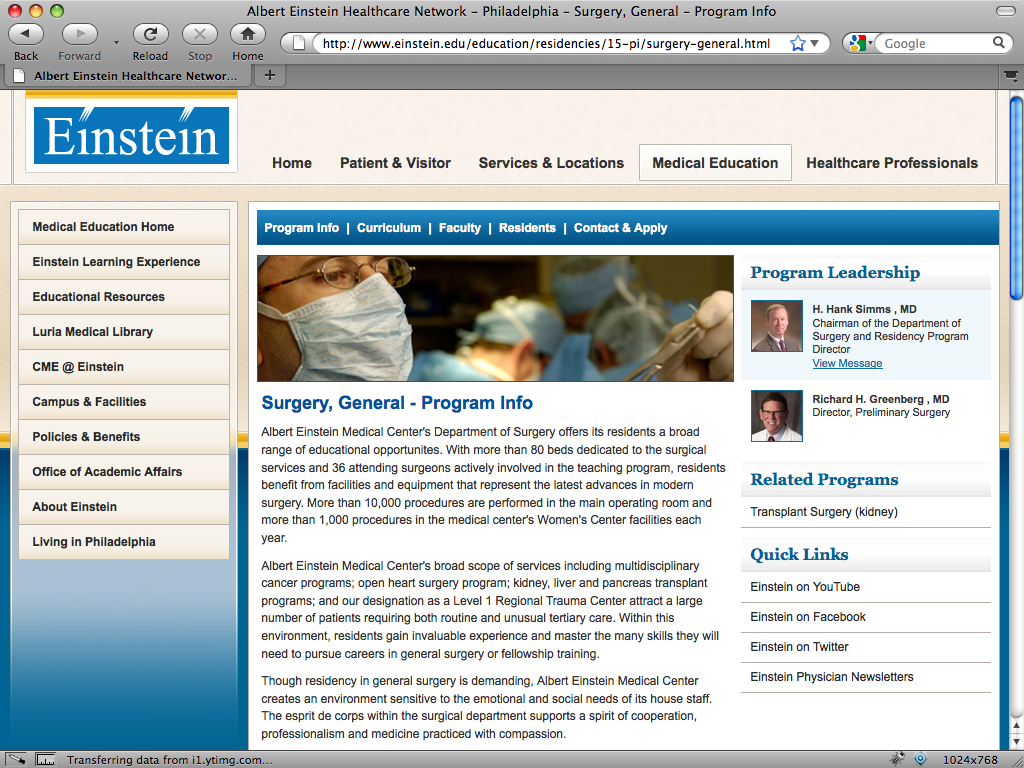This screenshot has width=1024, height=768.
Task: Click the Back navigation button
Action: (26, 34)
